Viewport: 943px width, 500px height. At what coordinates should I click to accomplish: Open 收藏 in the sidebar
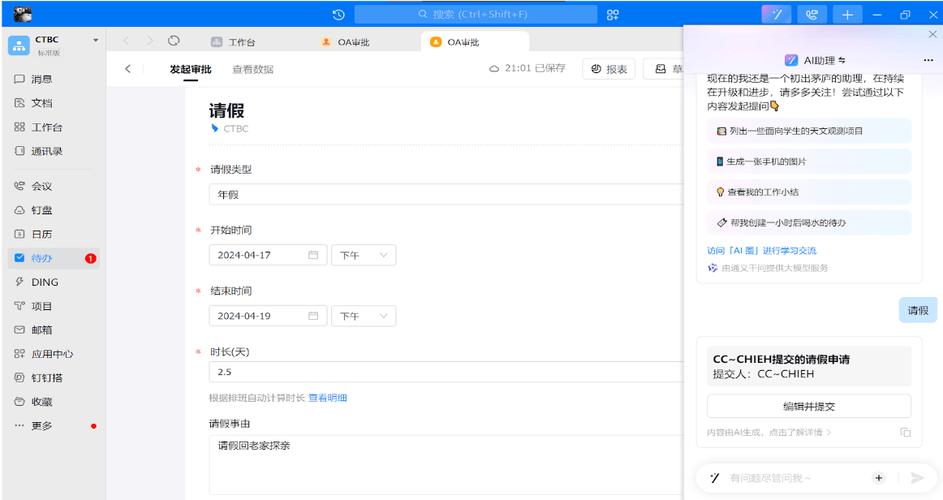[x=54, y=402]
